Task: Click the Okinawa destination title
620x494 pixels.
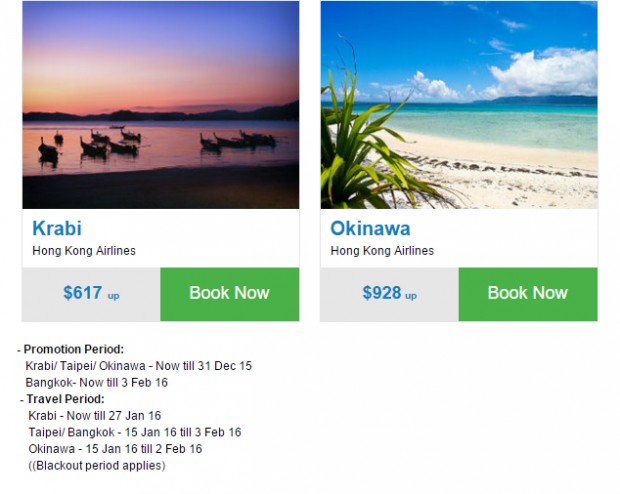Action: [x=370, y=228]
